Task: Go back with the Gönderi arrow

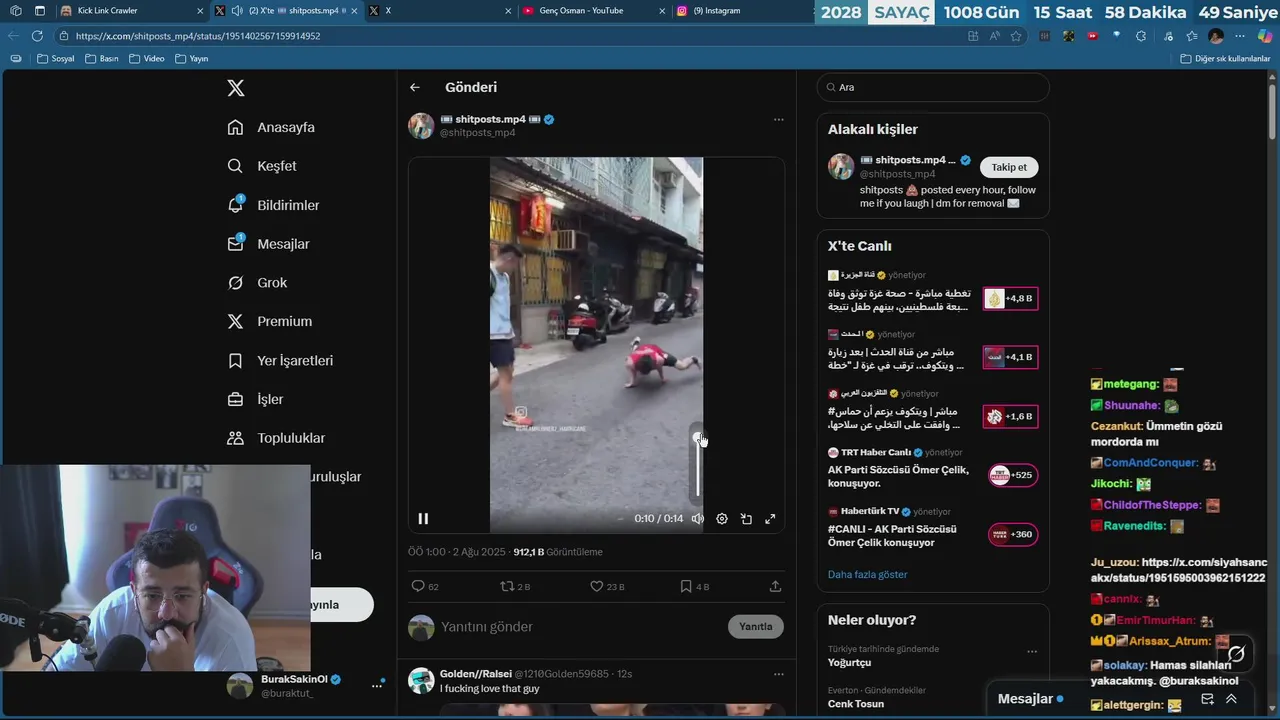Action: tap(415, 87)
